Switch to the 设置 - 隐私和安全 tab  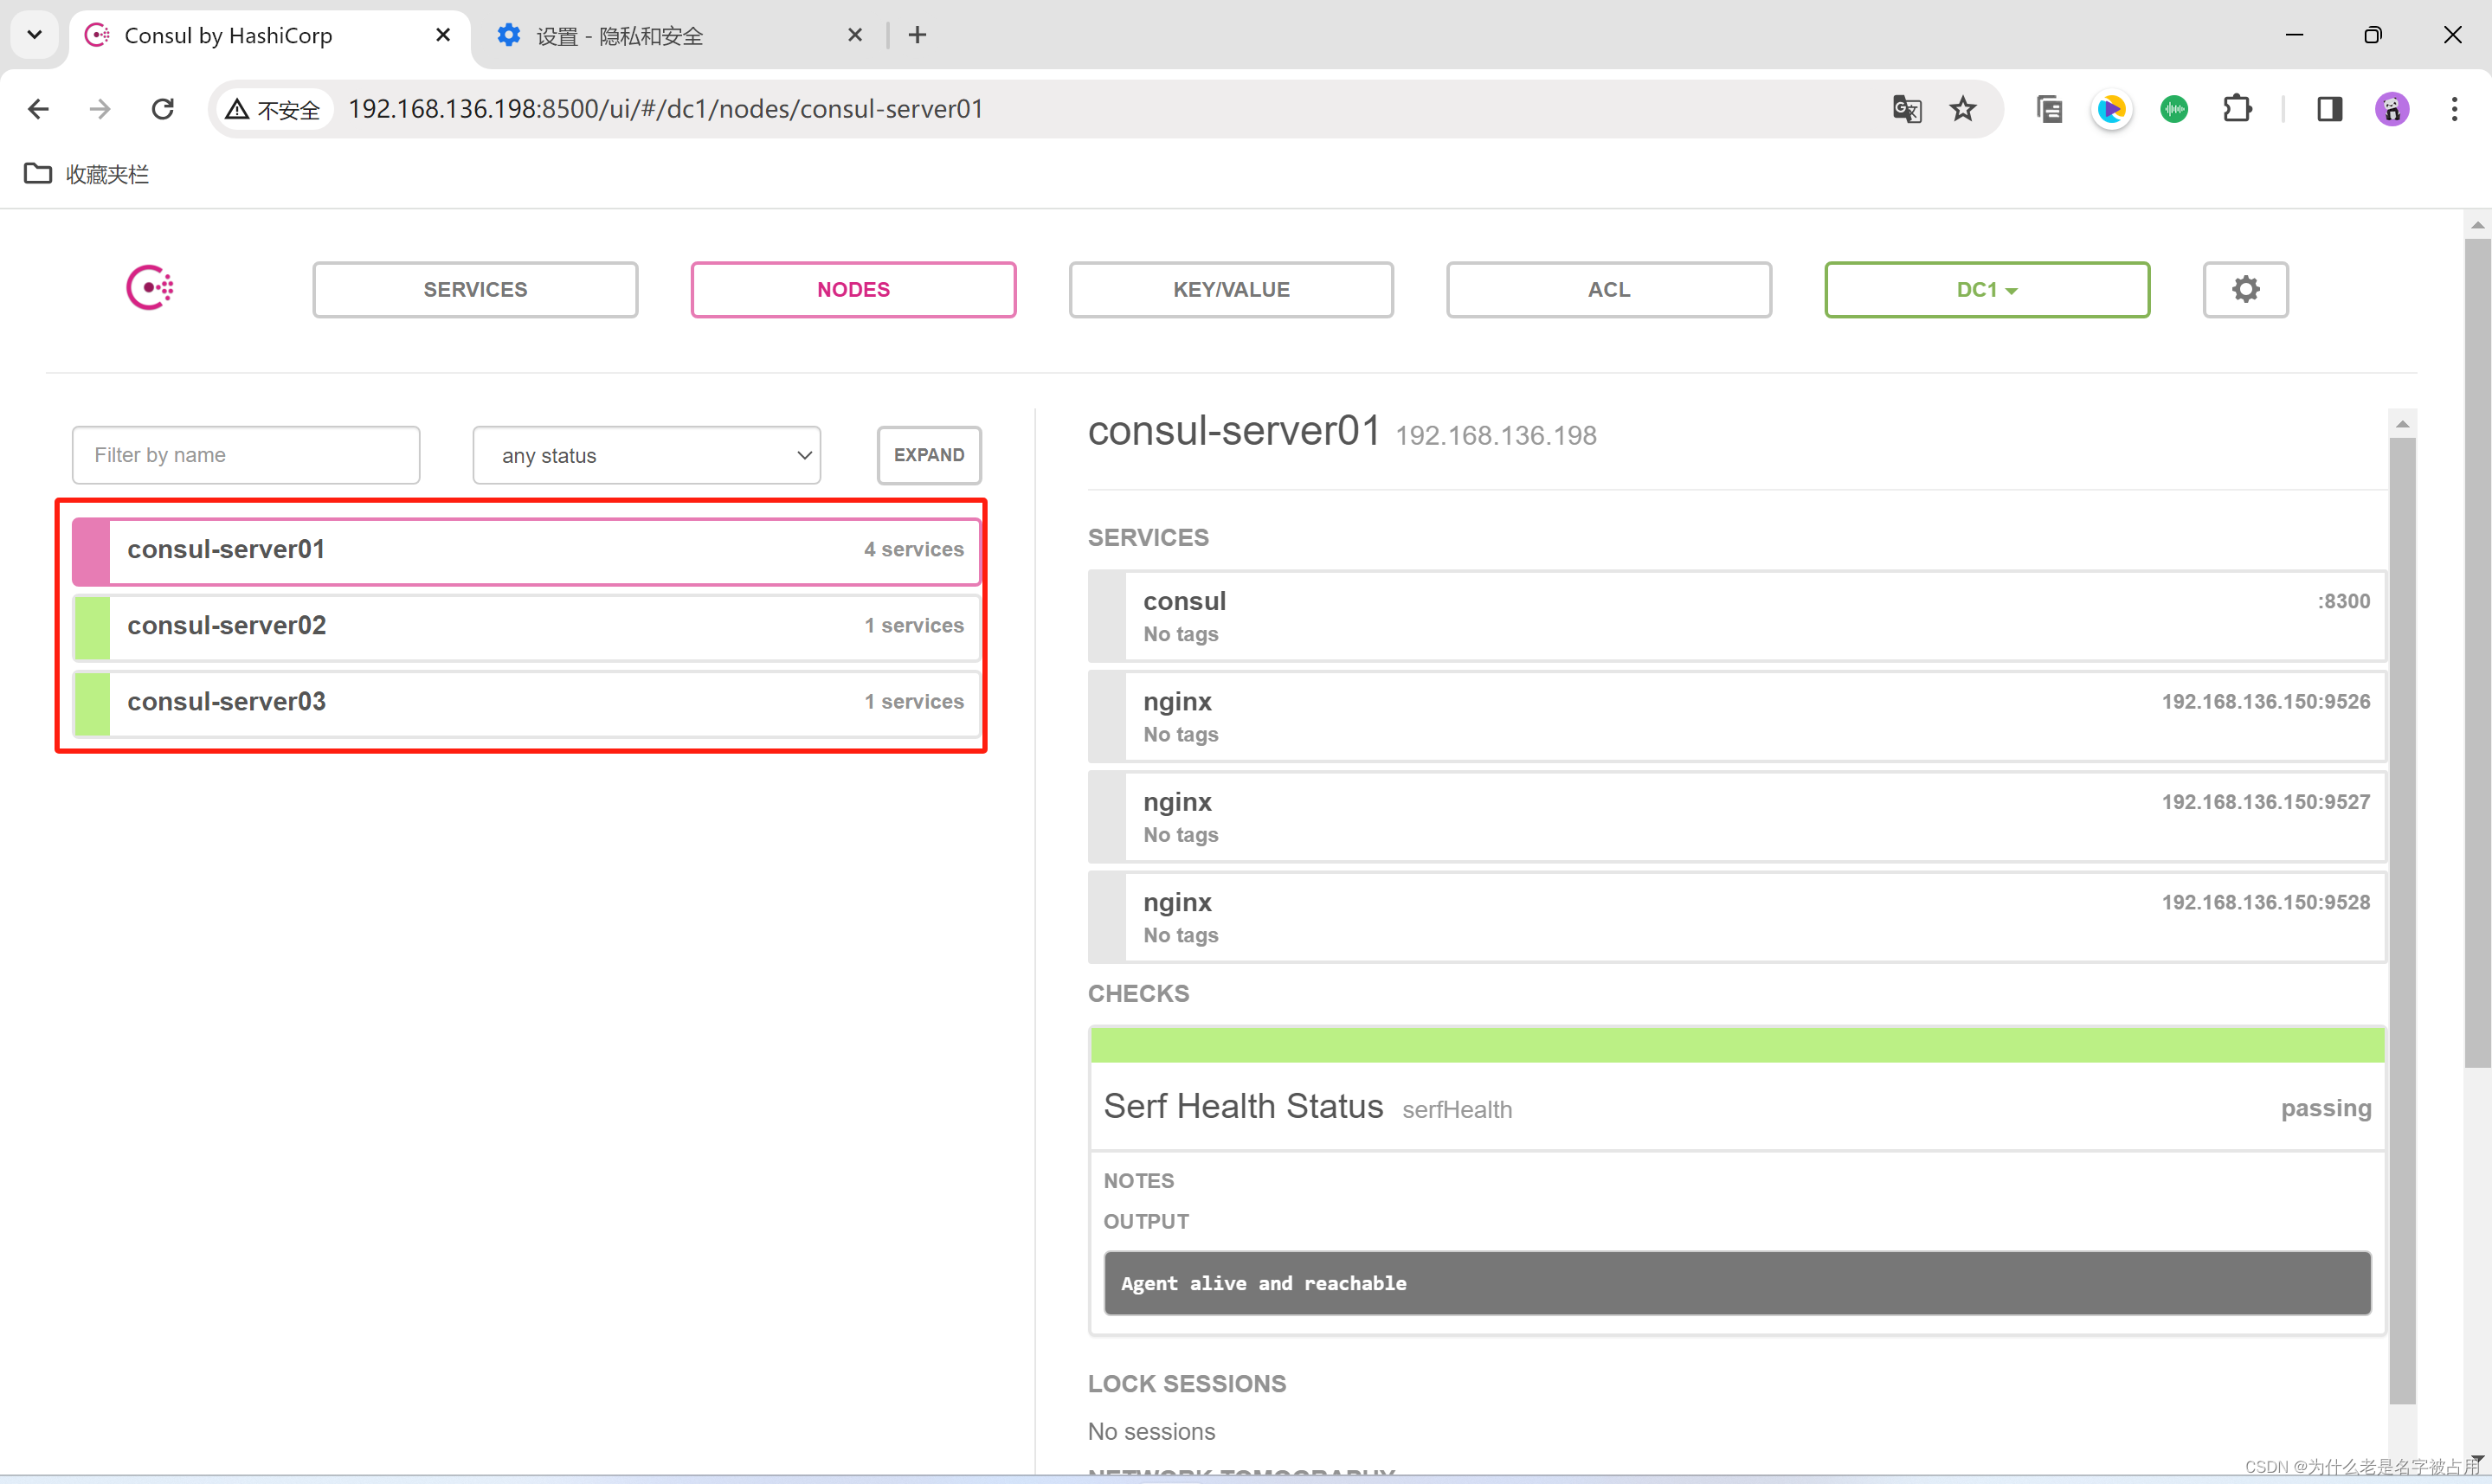(x=680, y=36)
